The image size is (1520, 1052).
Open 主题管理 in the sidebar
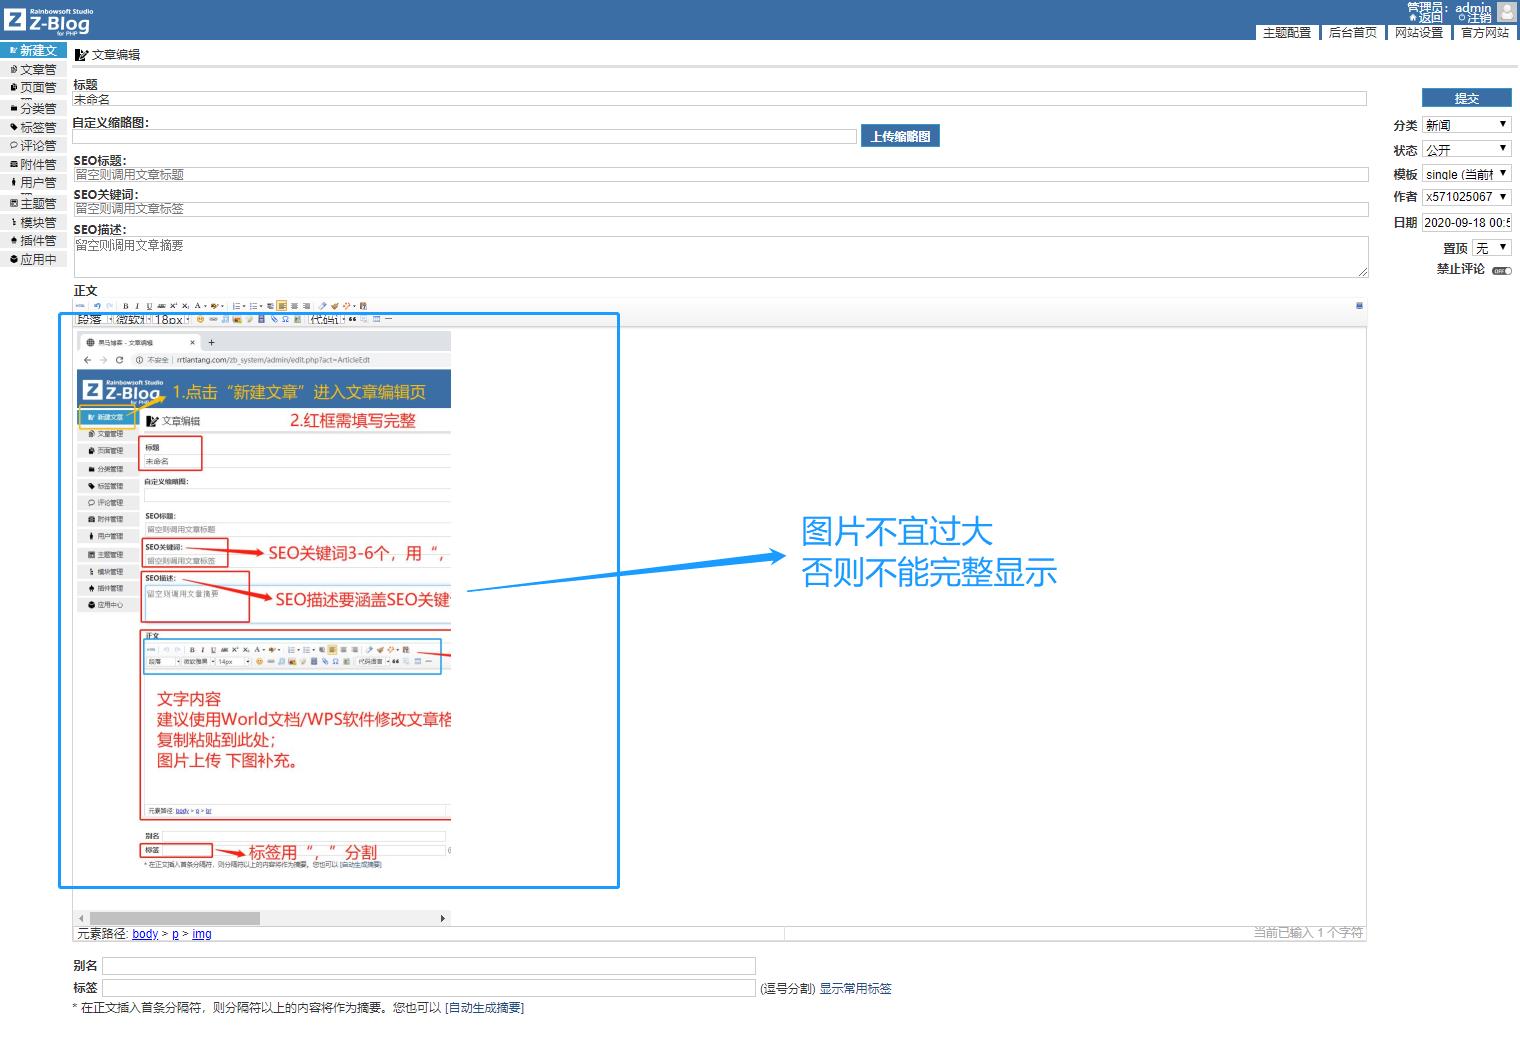(x=33, y=203)
